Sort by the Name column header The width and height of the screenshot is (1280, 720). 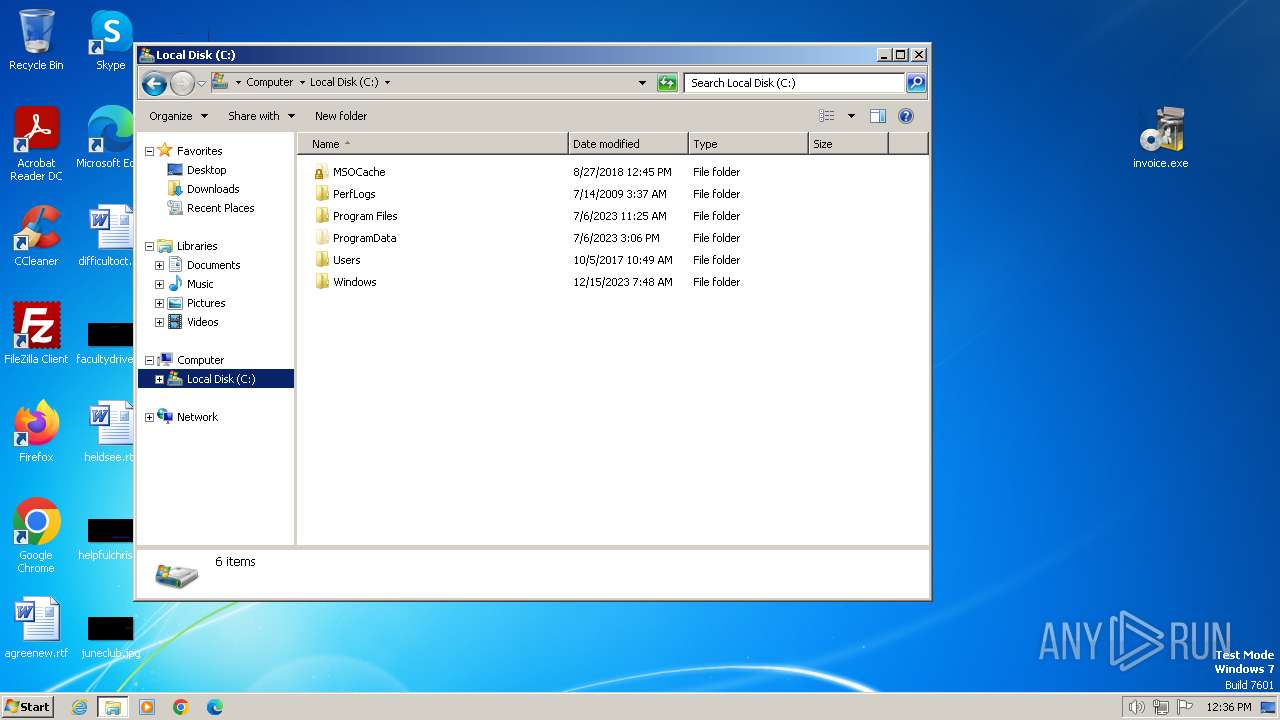(432, 144)
